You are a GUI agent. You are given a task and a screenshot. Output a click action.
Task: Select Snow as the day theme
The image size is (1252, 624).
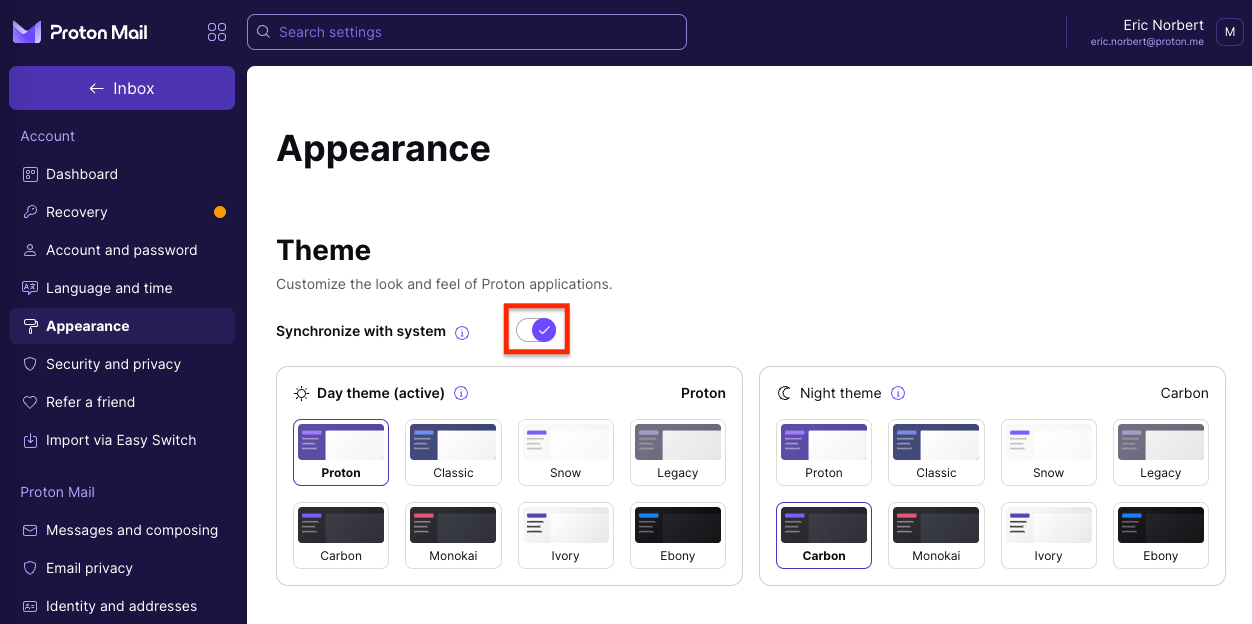coord(565,452)
